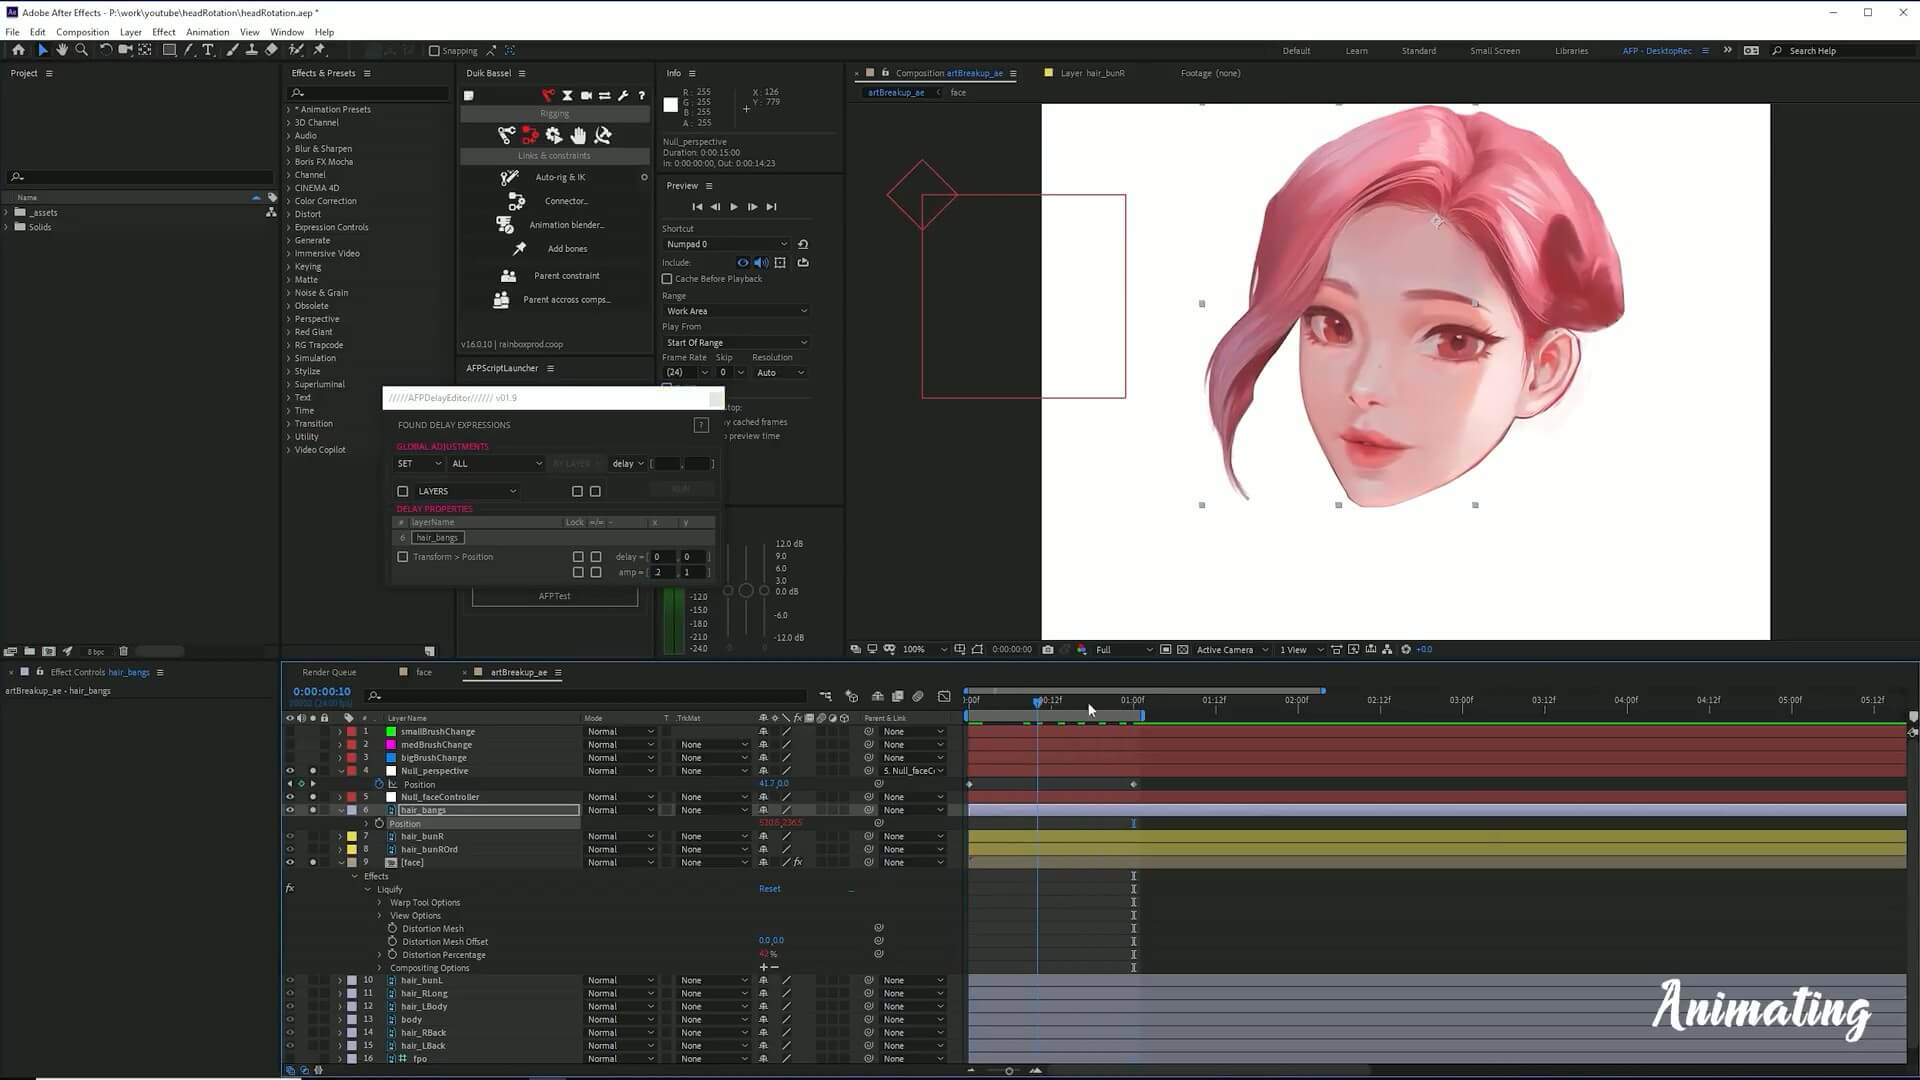Toggle visibility of hair_bunR layer
1920x1080 pixels.
290,837
